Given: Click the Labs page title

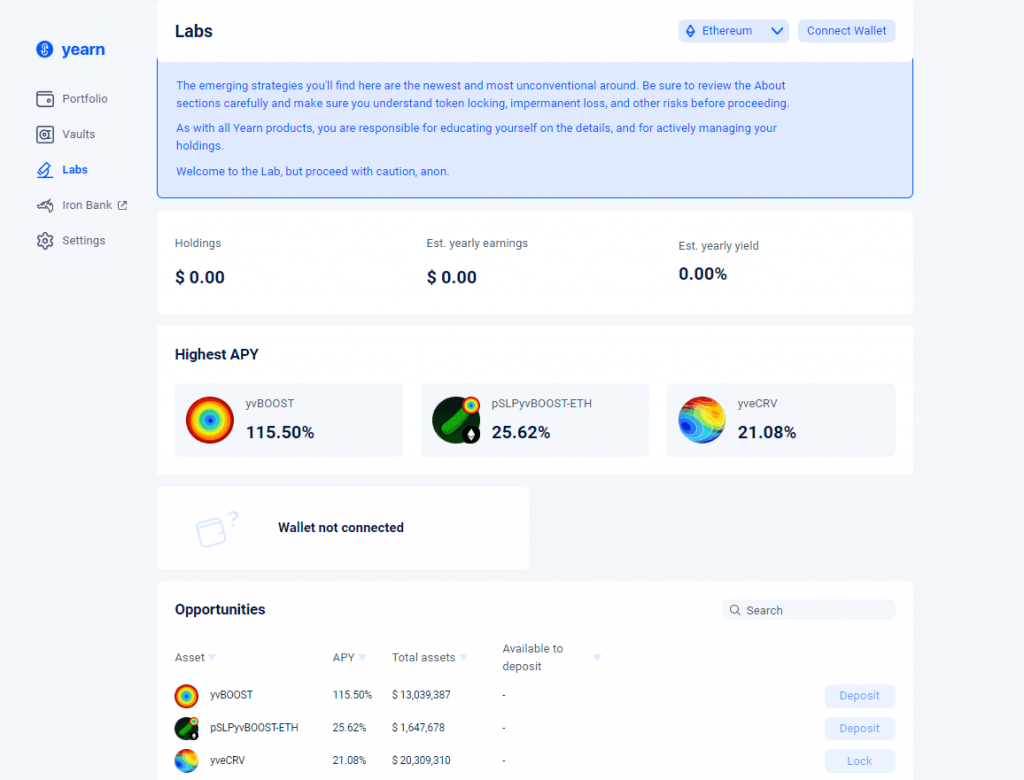Looking at the screenshot, I should click(193, 31).
